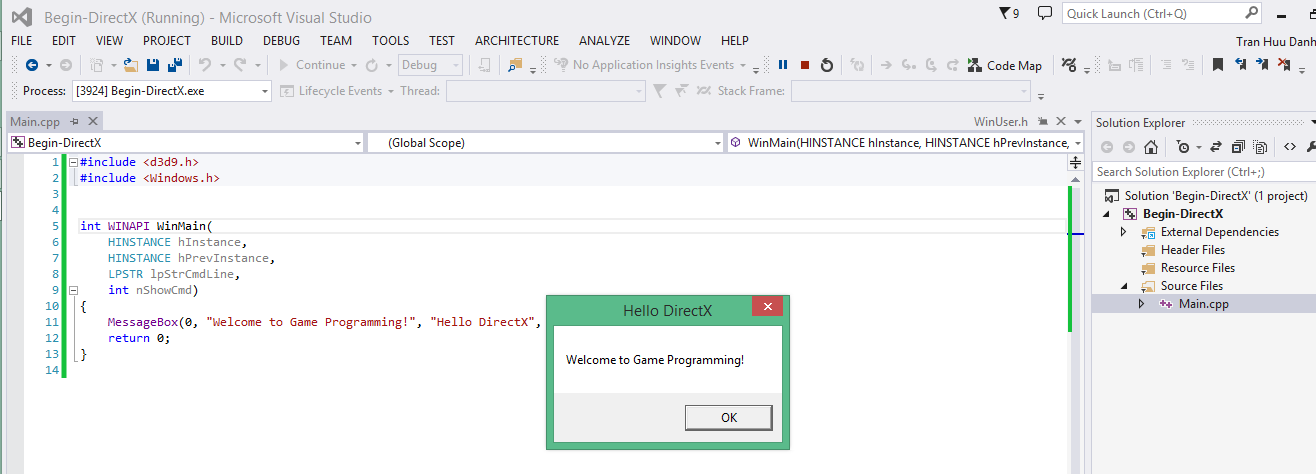This screenshot has height=474, width=1316.
Task: Click OK in Hello DirectX dialog
Action: point(729,418)
